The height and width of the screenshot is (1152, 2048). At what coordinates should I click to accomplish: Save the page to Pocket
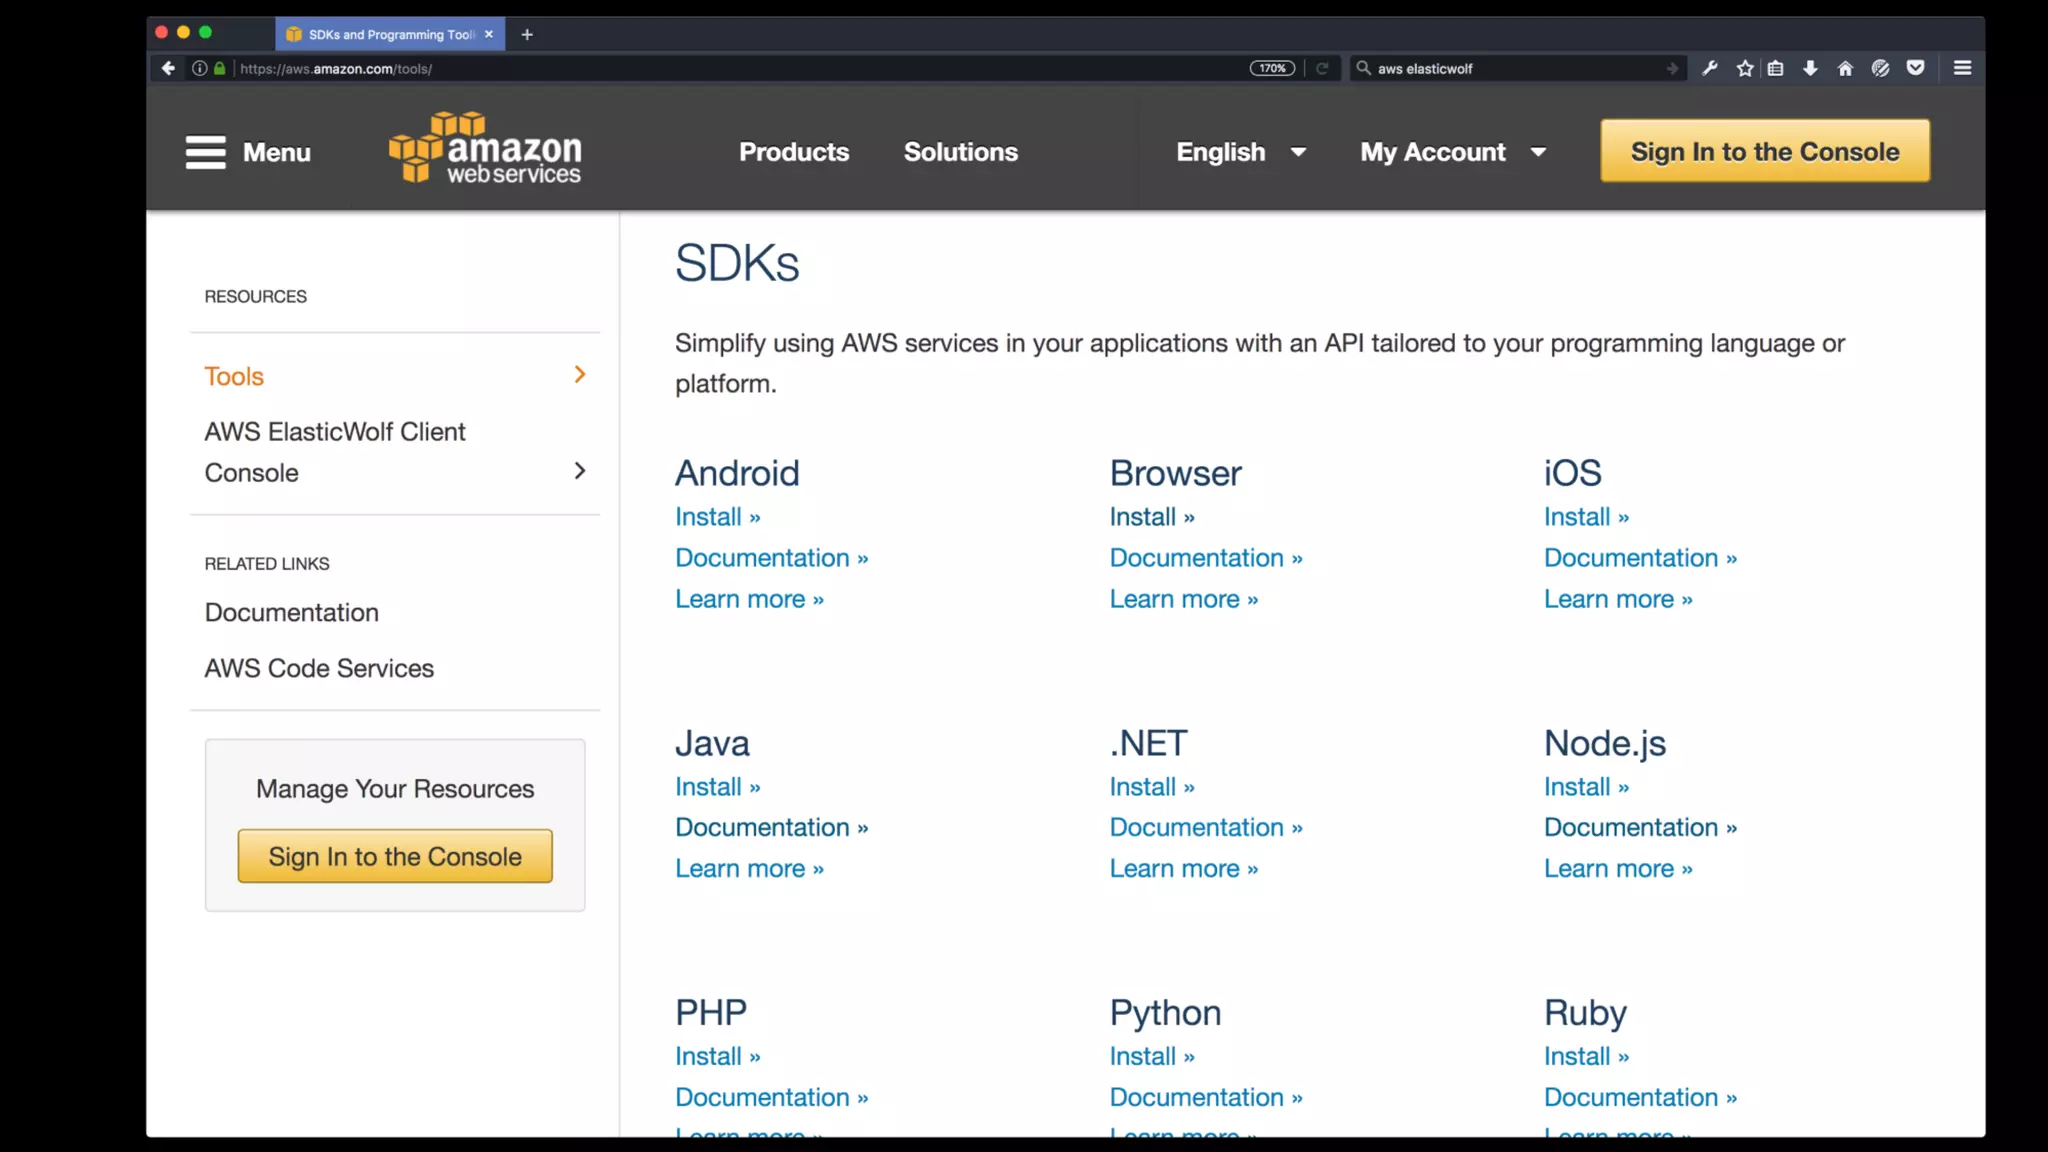(1915, 68)
